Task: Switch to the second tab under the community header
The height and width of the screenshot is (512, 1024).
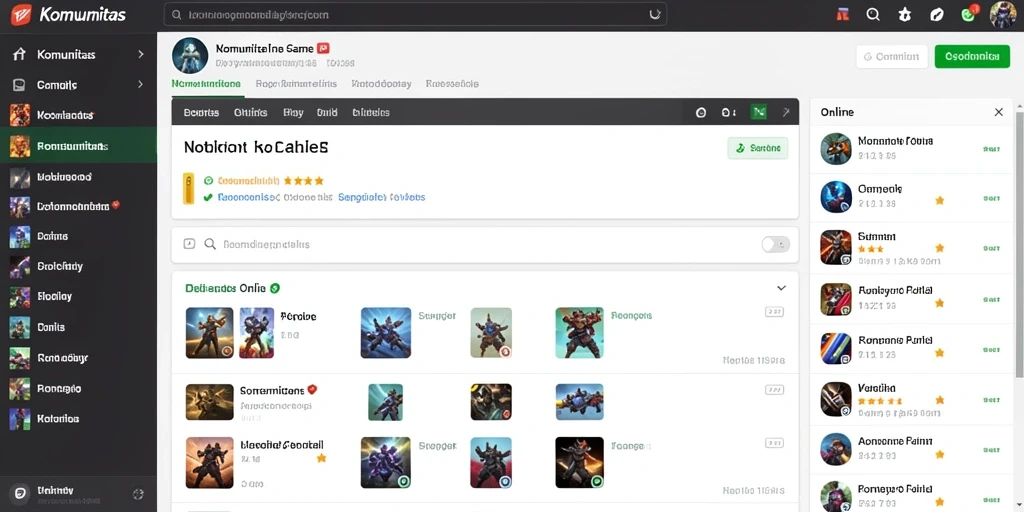Action: pos(296,84)
